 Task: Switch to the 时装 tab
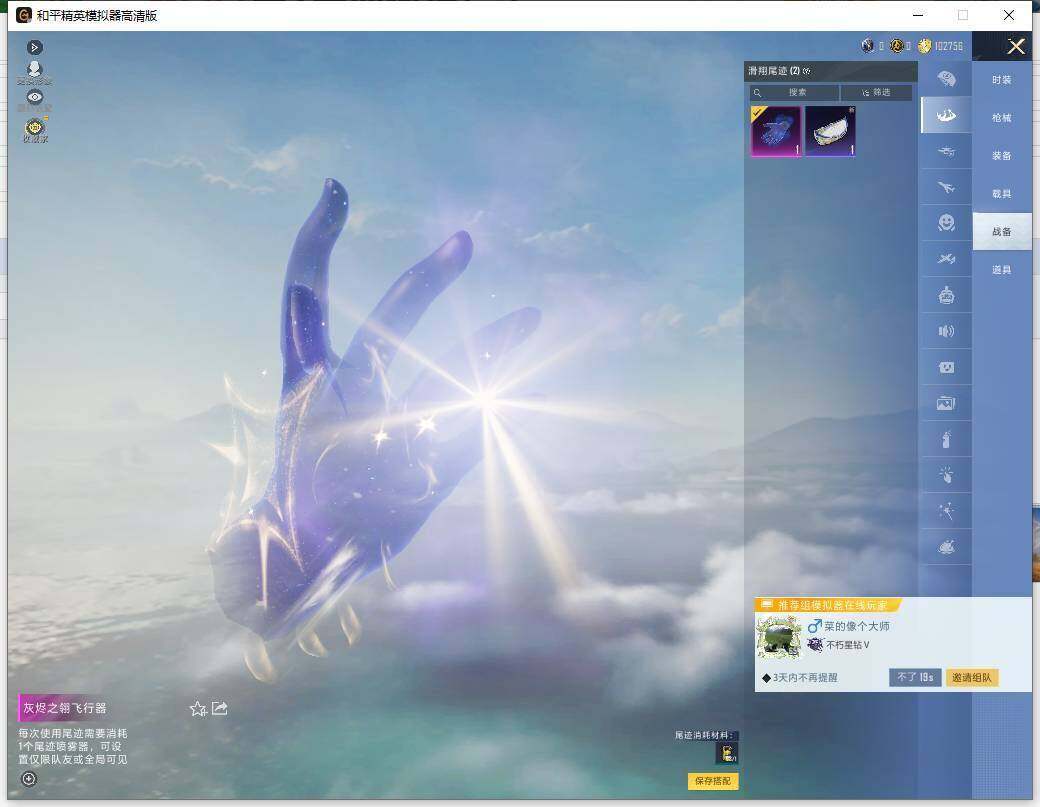1002,80
